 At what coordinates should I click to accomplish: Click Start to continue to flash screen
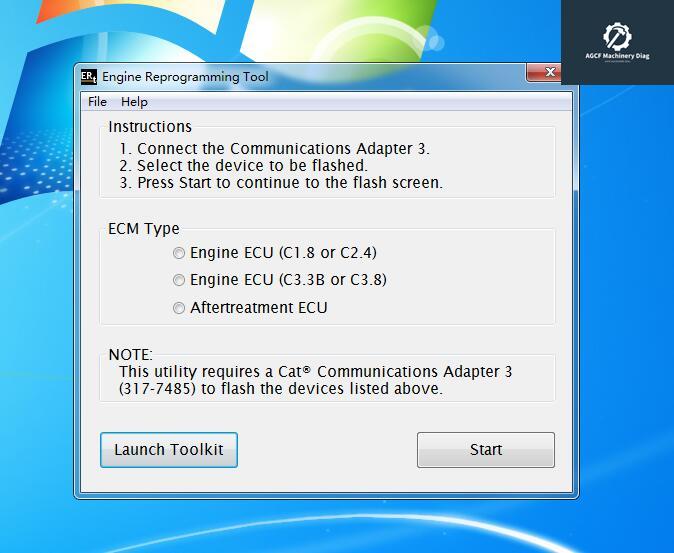coord(486,450)
